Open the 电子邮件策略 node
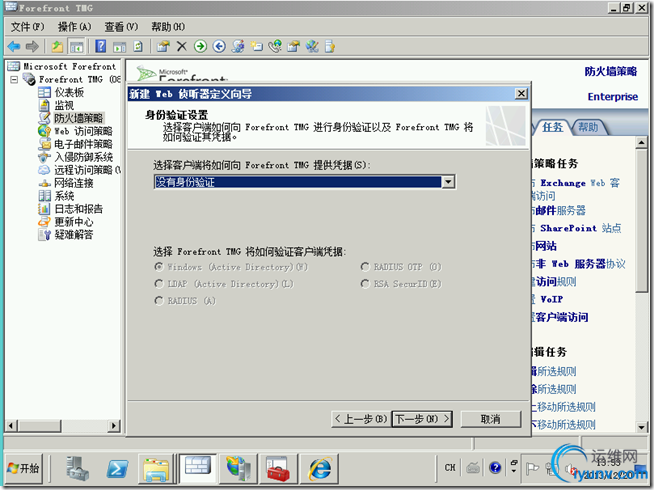The width and height of the screenshot is (654, 490). click(x=83, y=144)
